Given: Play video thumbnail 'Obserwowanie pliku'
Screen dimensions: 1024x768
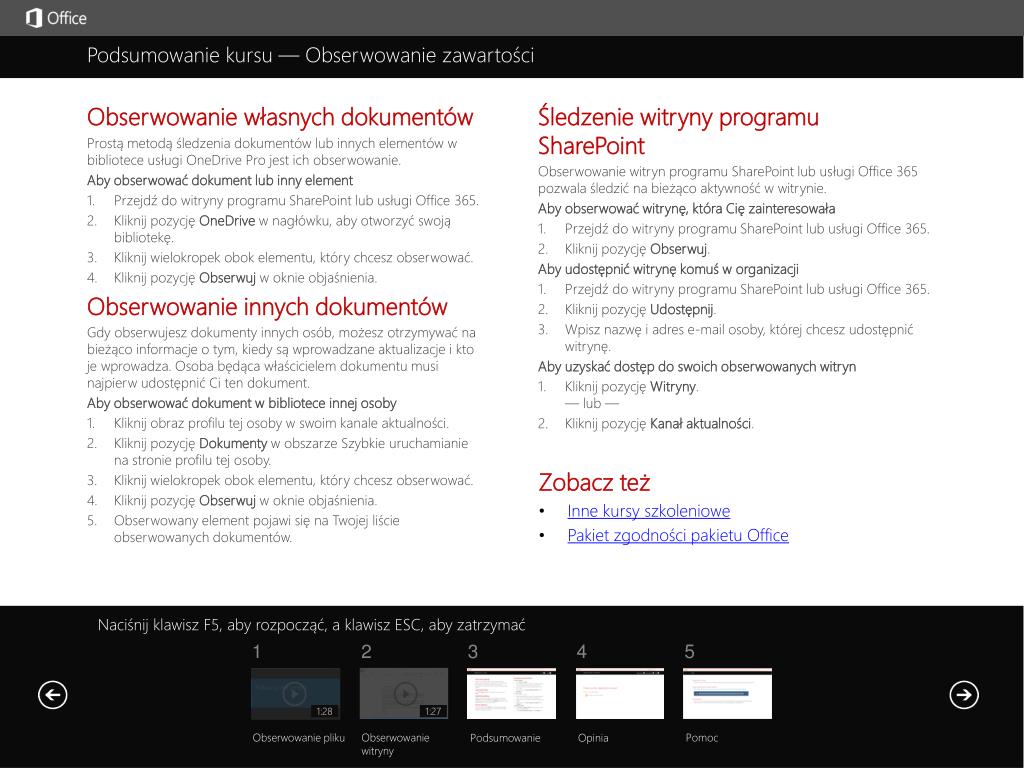Looking at the screenshot, I should (x=295, y=694).
